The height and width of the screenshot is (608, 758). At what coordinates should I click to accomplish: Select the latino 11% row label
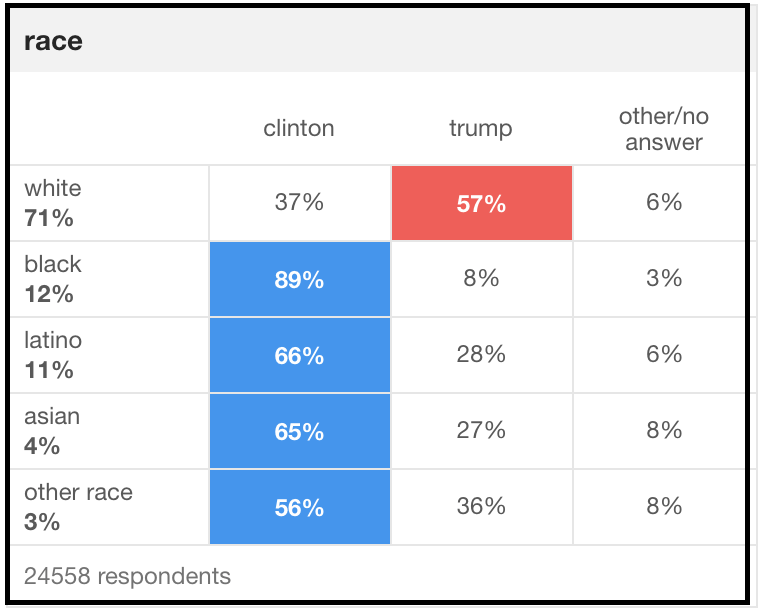[x=53, y=355]
